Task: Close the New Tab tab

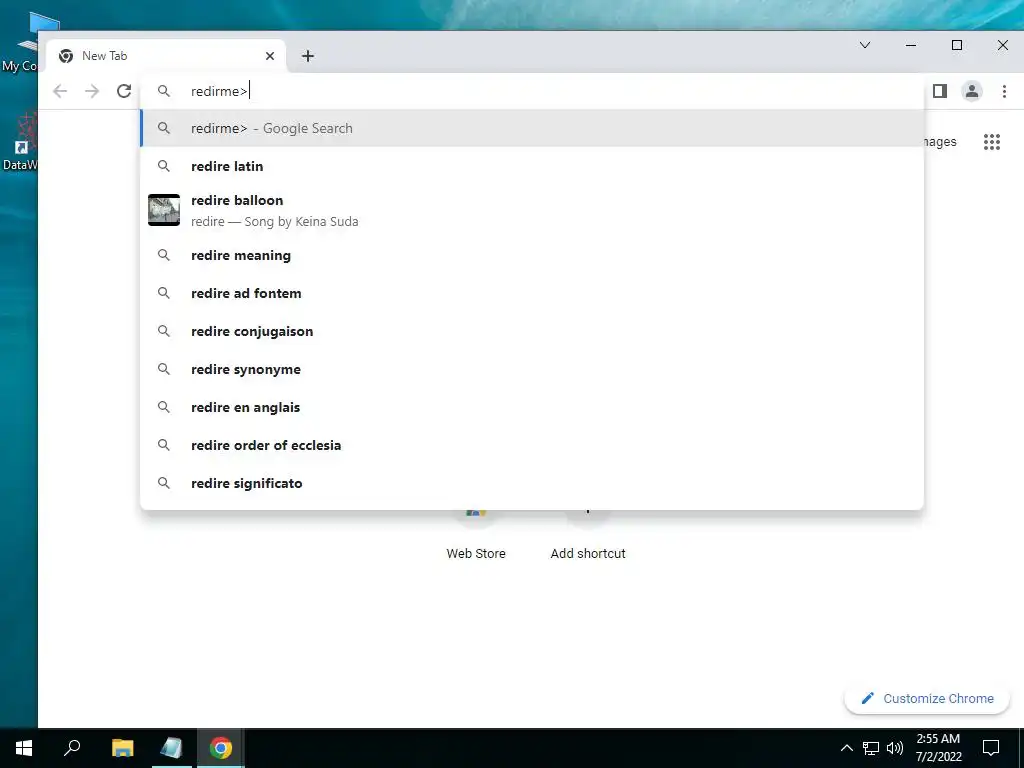Action: [x=270, y=56]
